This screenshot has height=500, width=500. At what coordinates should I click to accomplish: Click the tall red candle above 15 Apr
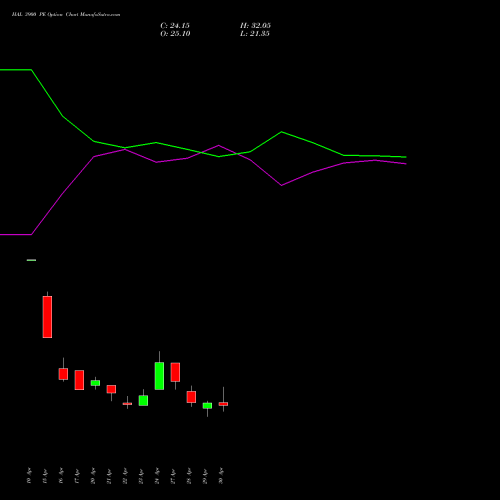pyautogui.click(x=47, y=317)
